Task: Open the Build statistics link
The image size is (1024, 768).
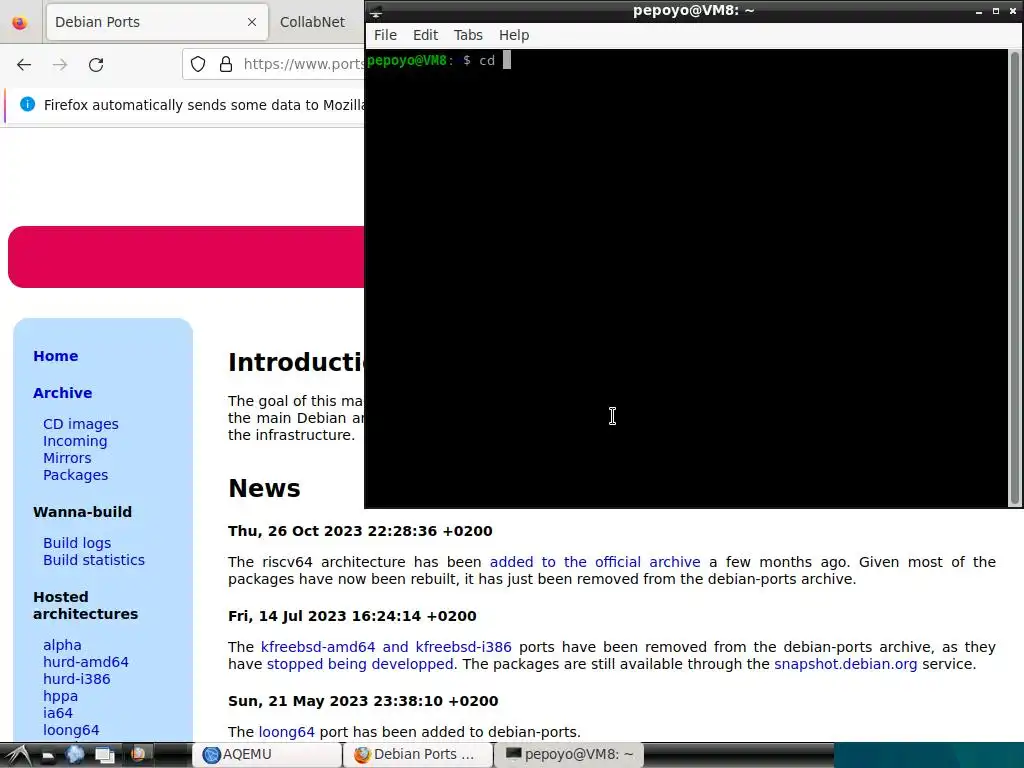Action: click(94, 560)
